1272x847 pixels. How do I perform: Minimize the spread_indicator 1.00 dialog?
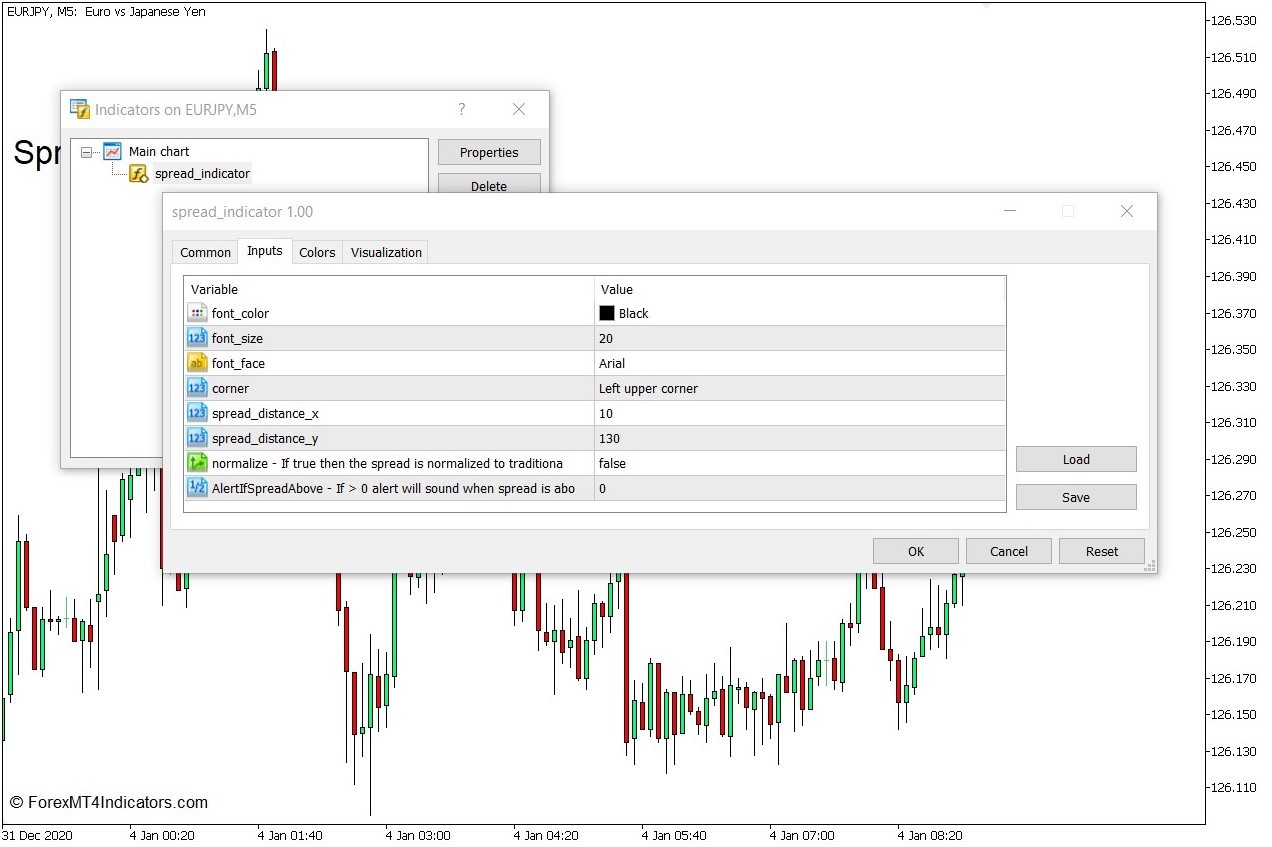point(1010,211)
